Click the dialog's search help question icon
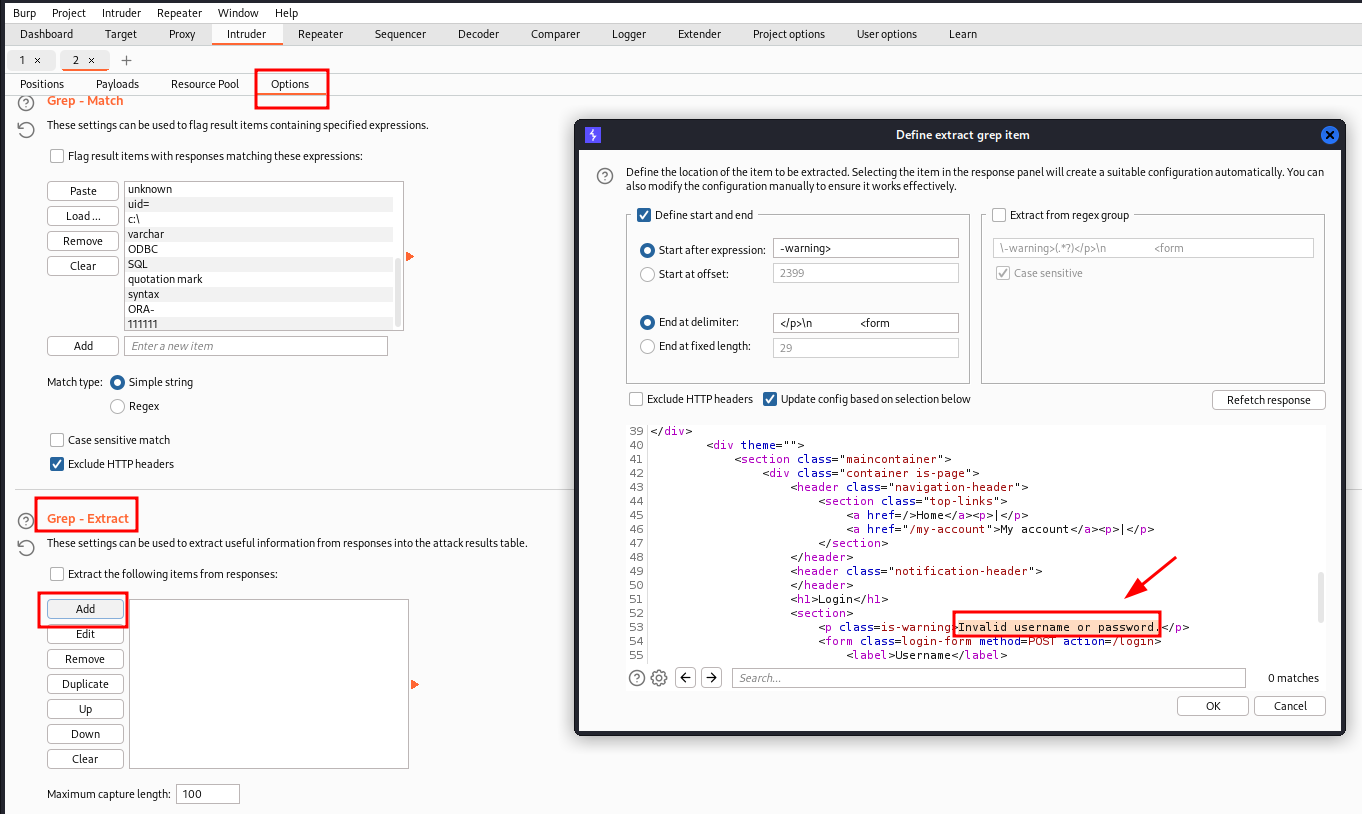Viewport: 1362px width, 814px height. pos(637,678)
